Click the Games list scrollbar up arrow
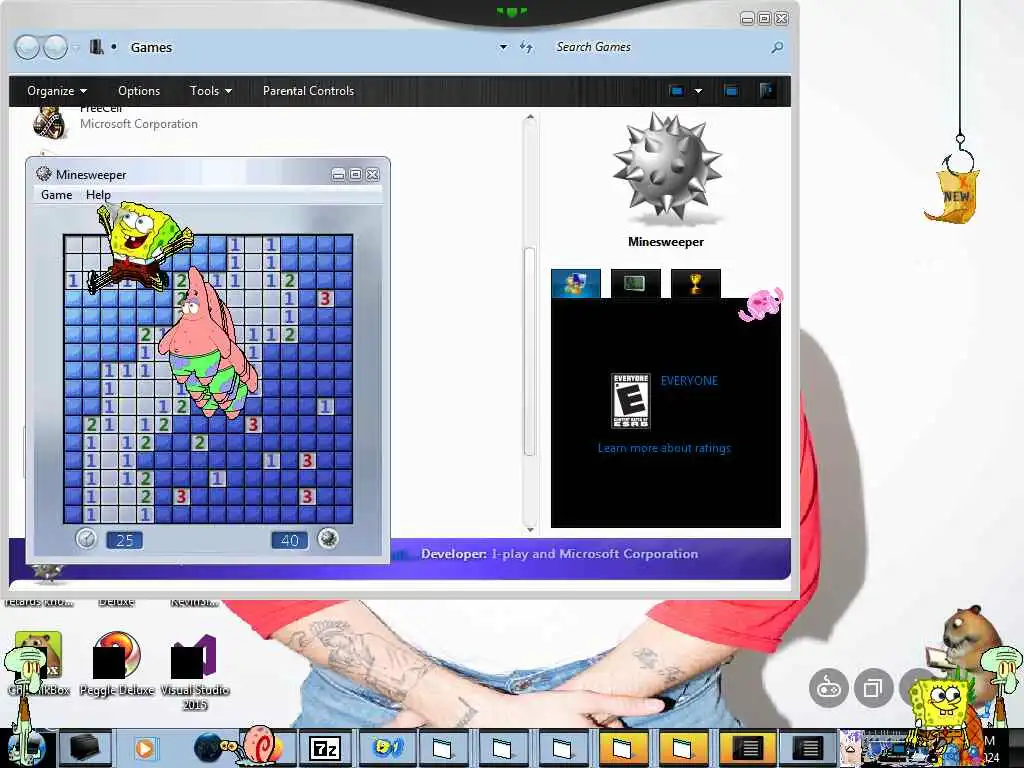The image size is (1024, 768). (x=530, y=118)
